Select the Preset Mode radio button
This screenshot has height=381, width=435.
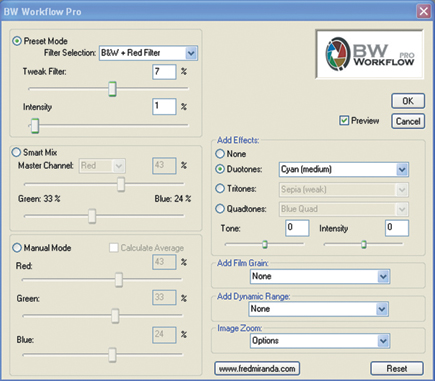pyautogui.click(x=17, y=41)
